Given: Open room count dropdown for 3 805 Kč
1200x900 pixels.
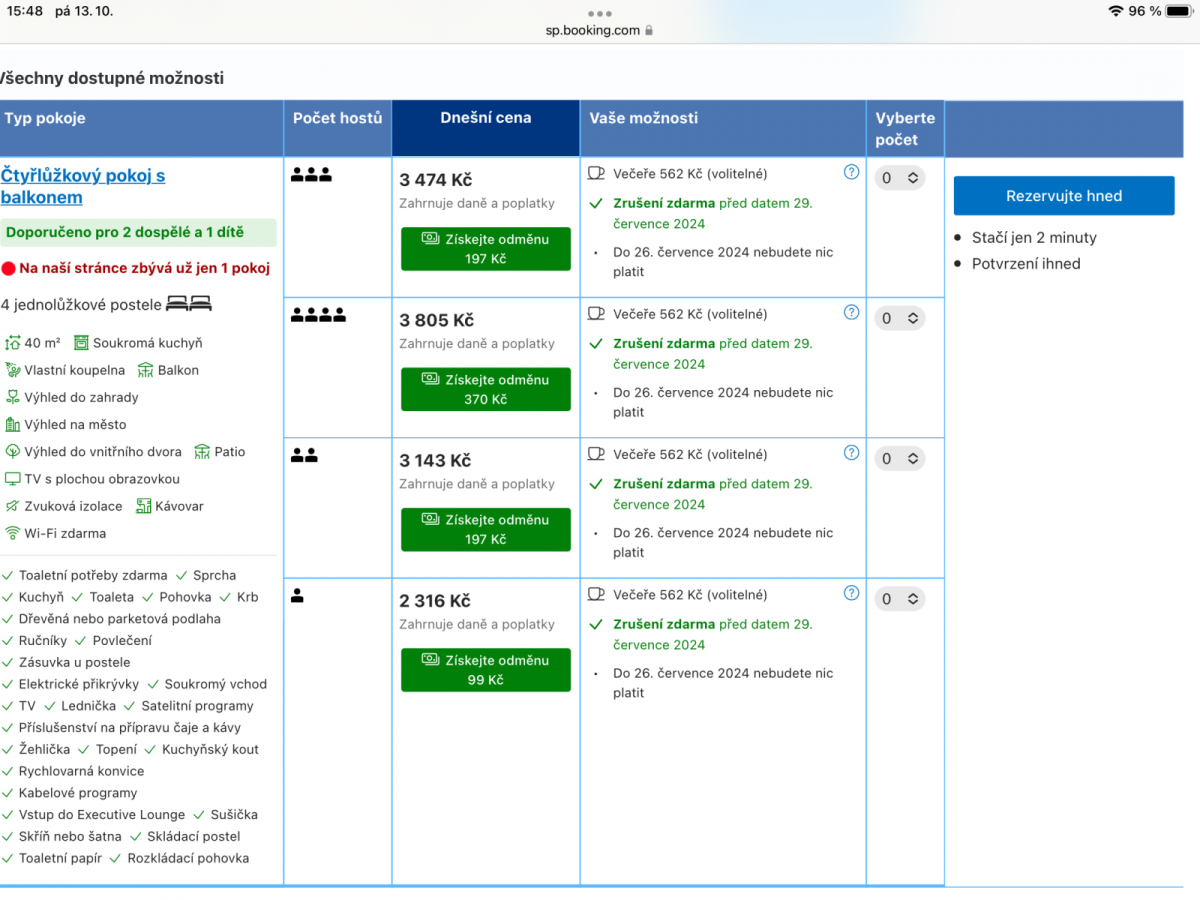Looking at the screenshot, I should point(899,318).
